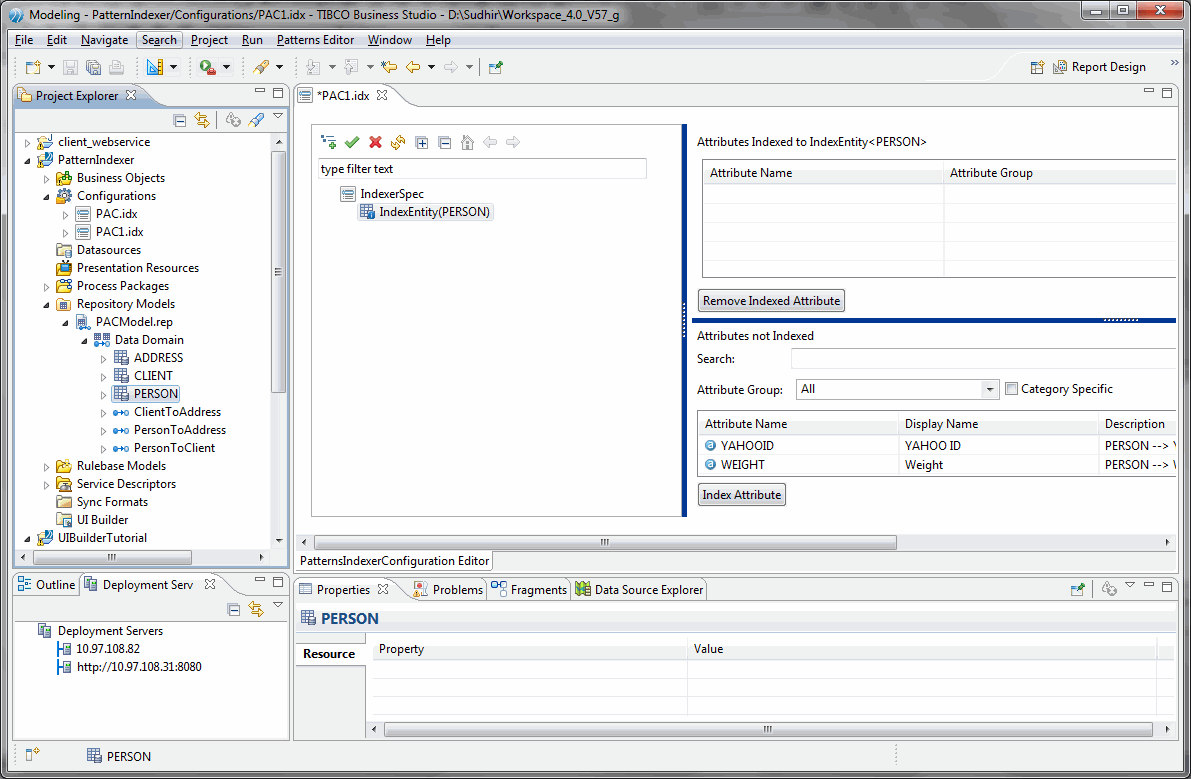1191x779 pixels.
Task: Click the Project Explorer vertical scrollbar
Action: 279,271
